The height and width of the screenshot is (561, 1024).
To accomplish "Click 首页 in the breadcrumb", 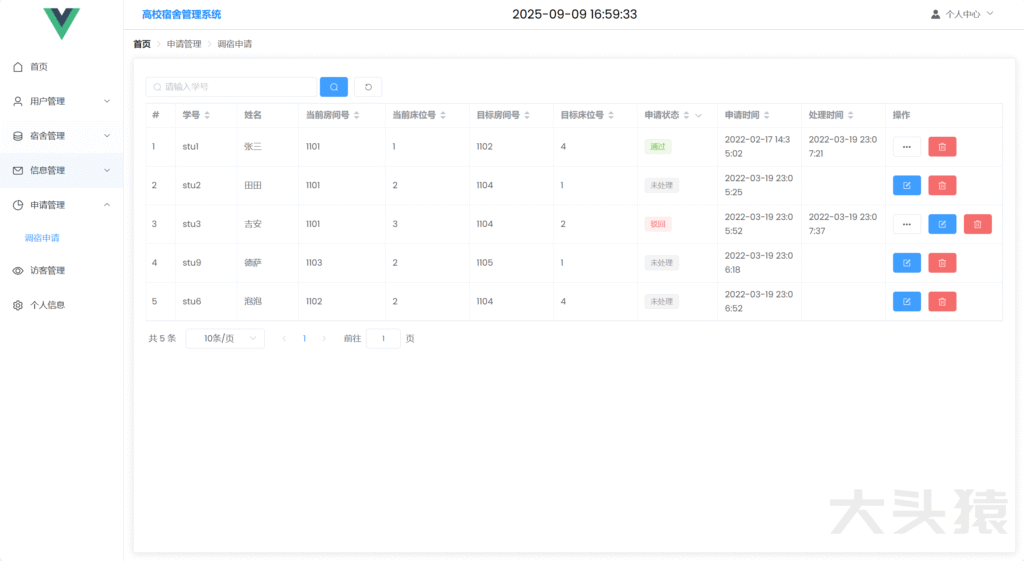I will [x=142, y=44].
